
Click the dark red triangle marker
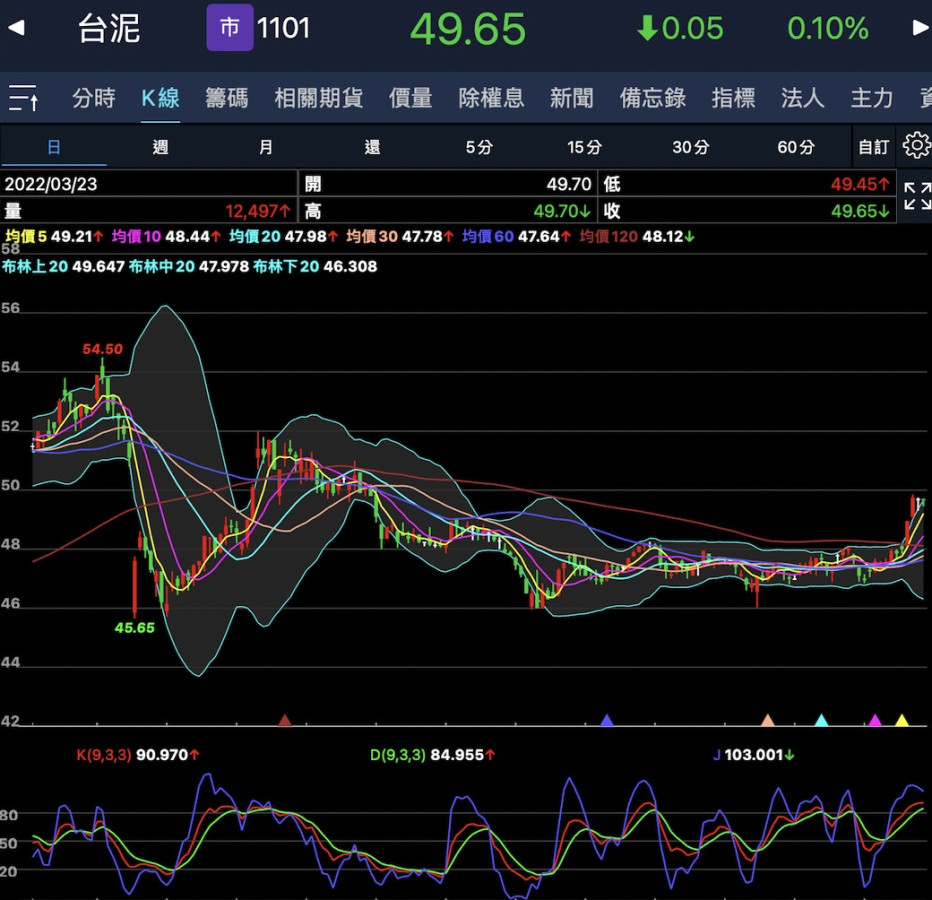pos(285,720)
